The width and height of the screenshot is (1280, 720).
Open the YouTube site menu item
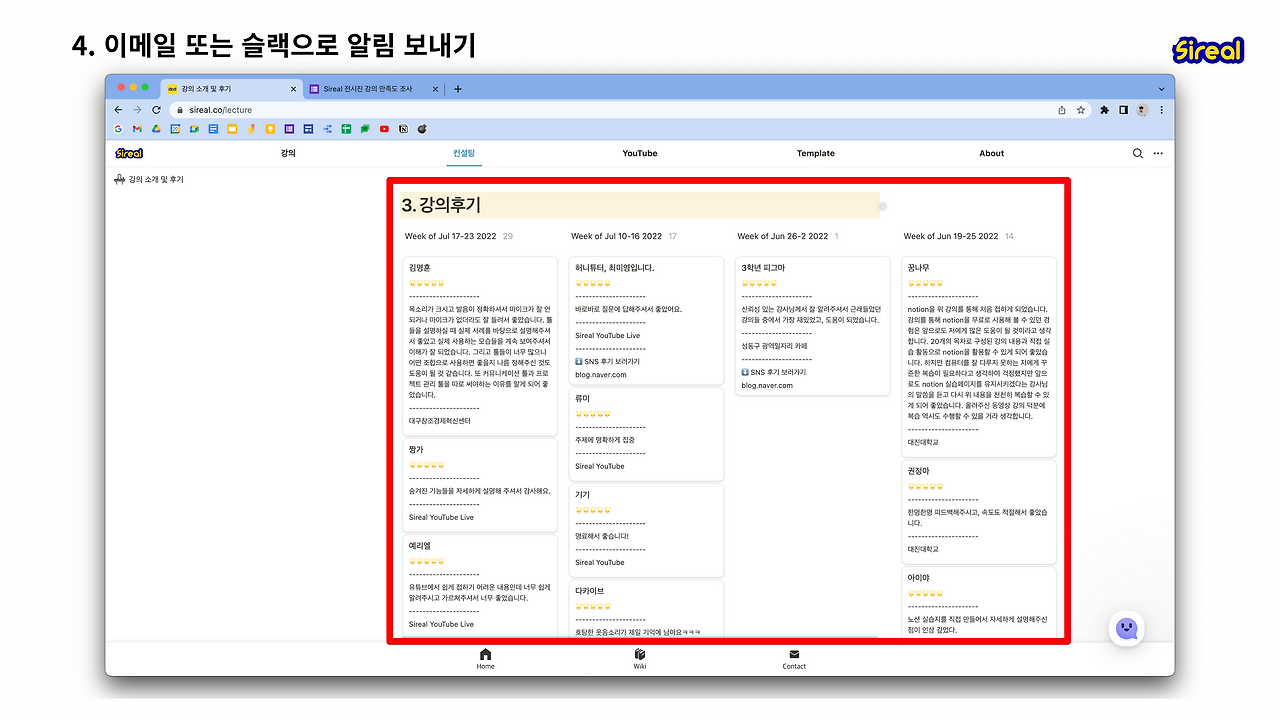pyautogui.click(x=640, y=154)
